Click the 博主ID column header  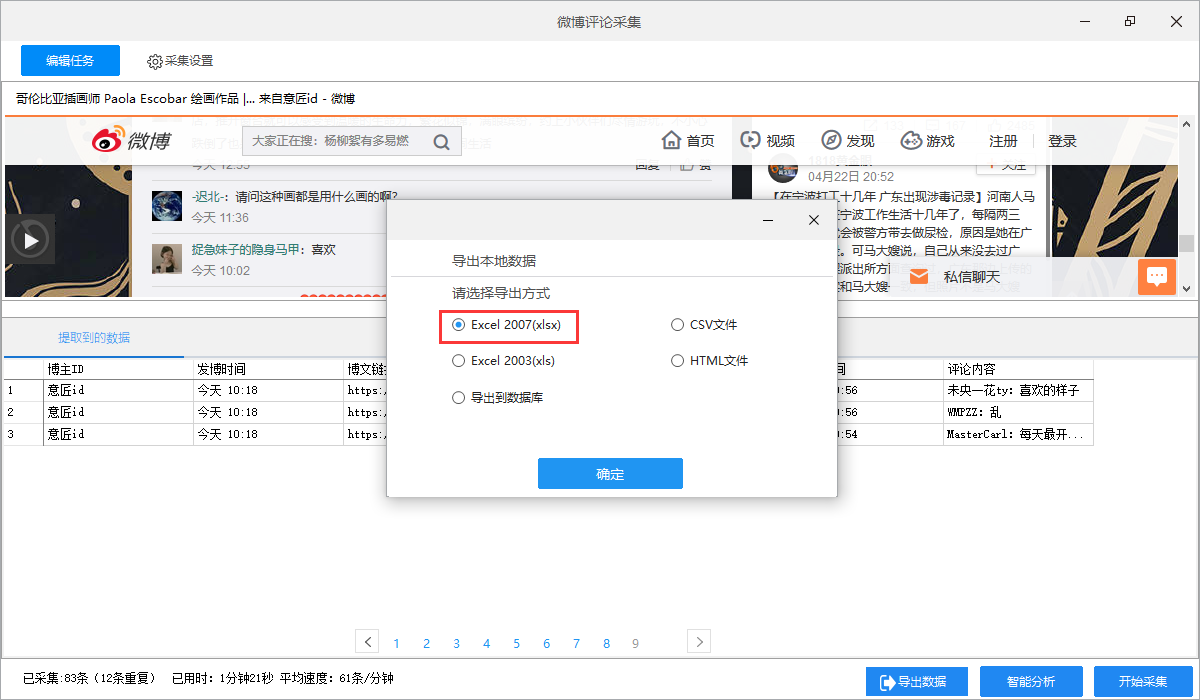tap(118, 369)
